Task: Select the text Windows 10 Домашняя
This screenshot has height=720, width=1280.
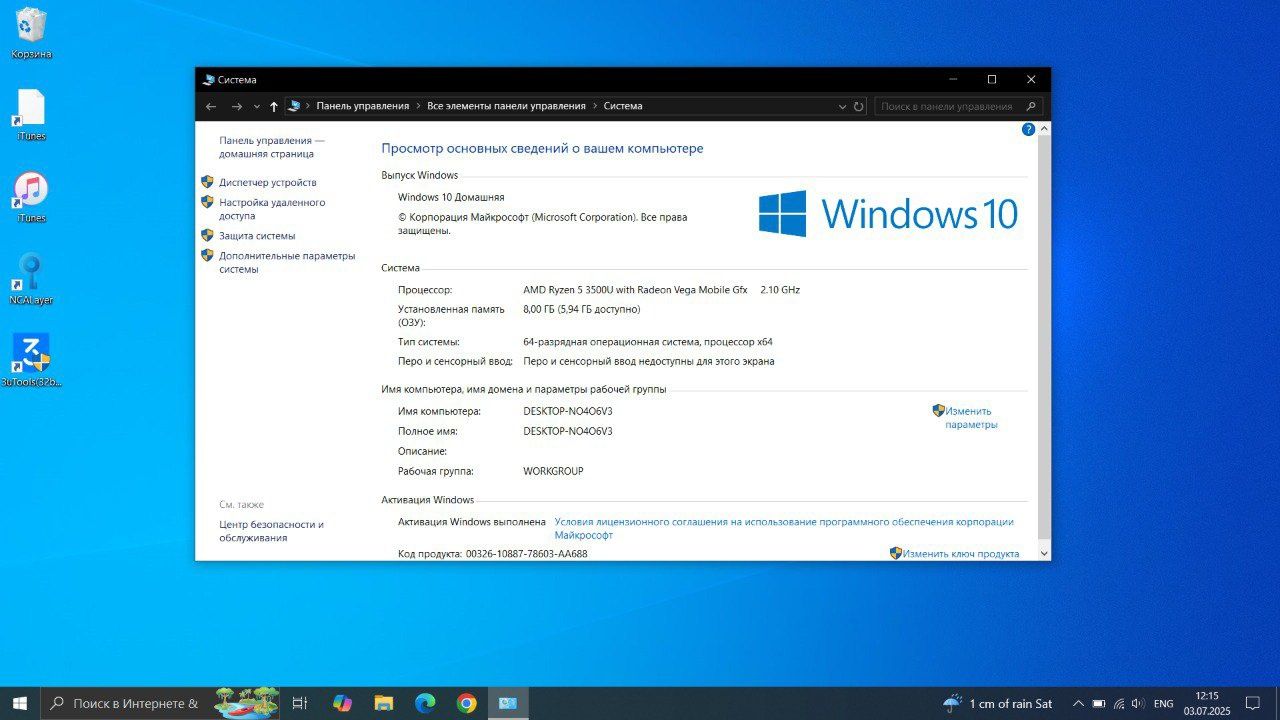Action: click(451, 197)
